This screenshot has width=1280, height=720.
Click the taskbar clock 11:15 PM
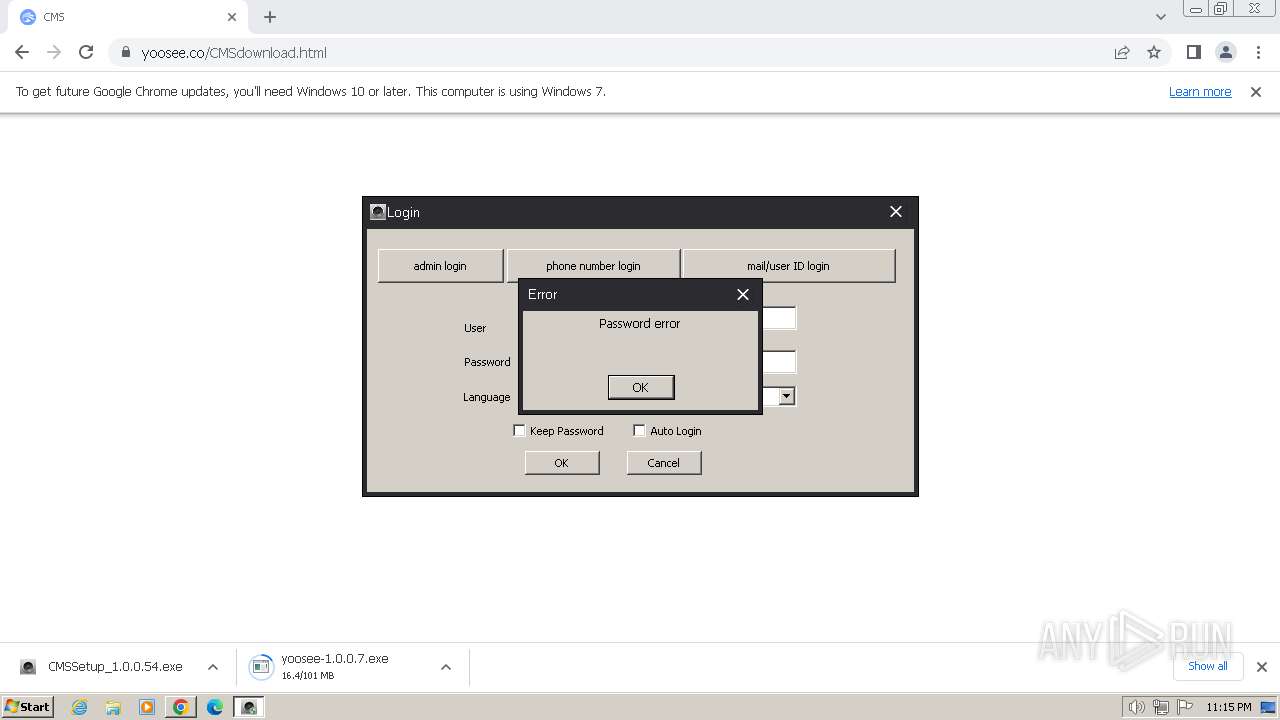[1228, 707]
